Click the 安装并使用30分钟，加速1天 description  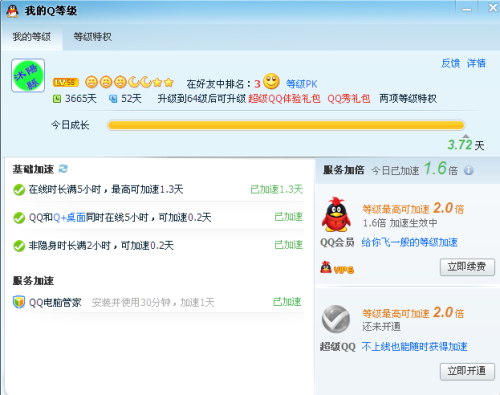click(x=153, y=302)
